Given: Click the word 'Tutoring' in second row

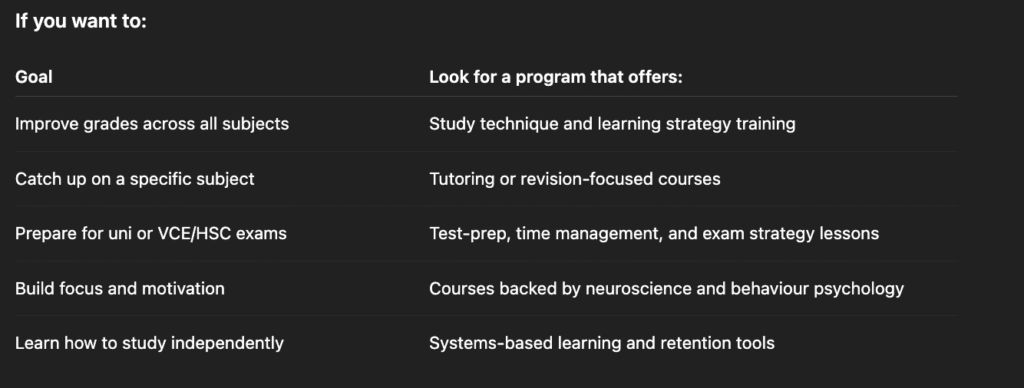Looking at the screenshot, I should 462,180.
